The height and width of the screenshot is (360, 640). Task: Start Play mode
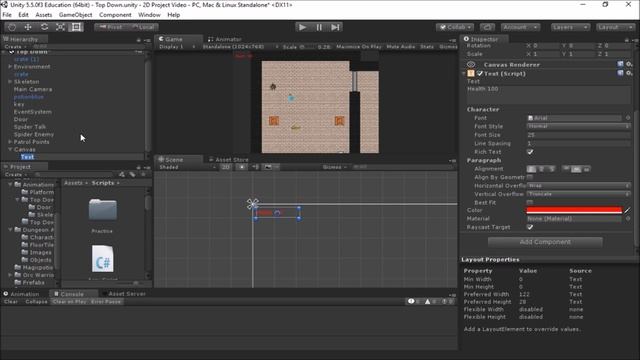pyautogui.click(x=302, y=27)
